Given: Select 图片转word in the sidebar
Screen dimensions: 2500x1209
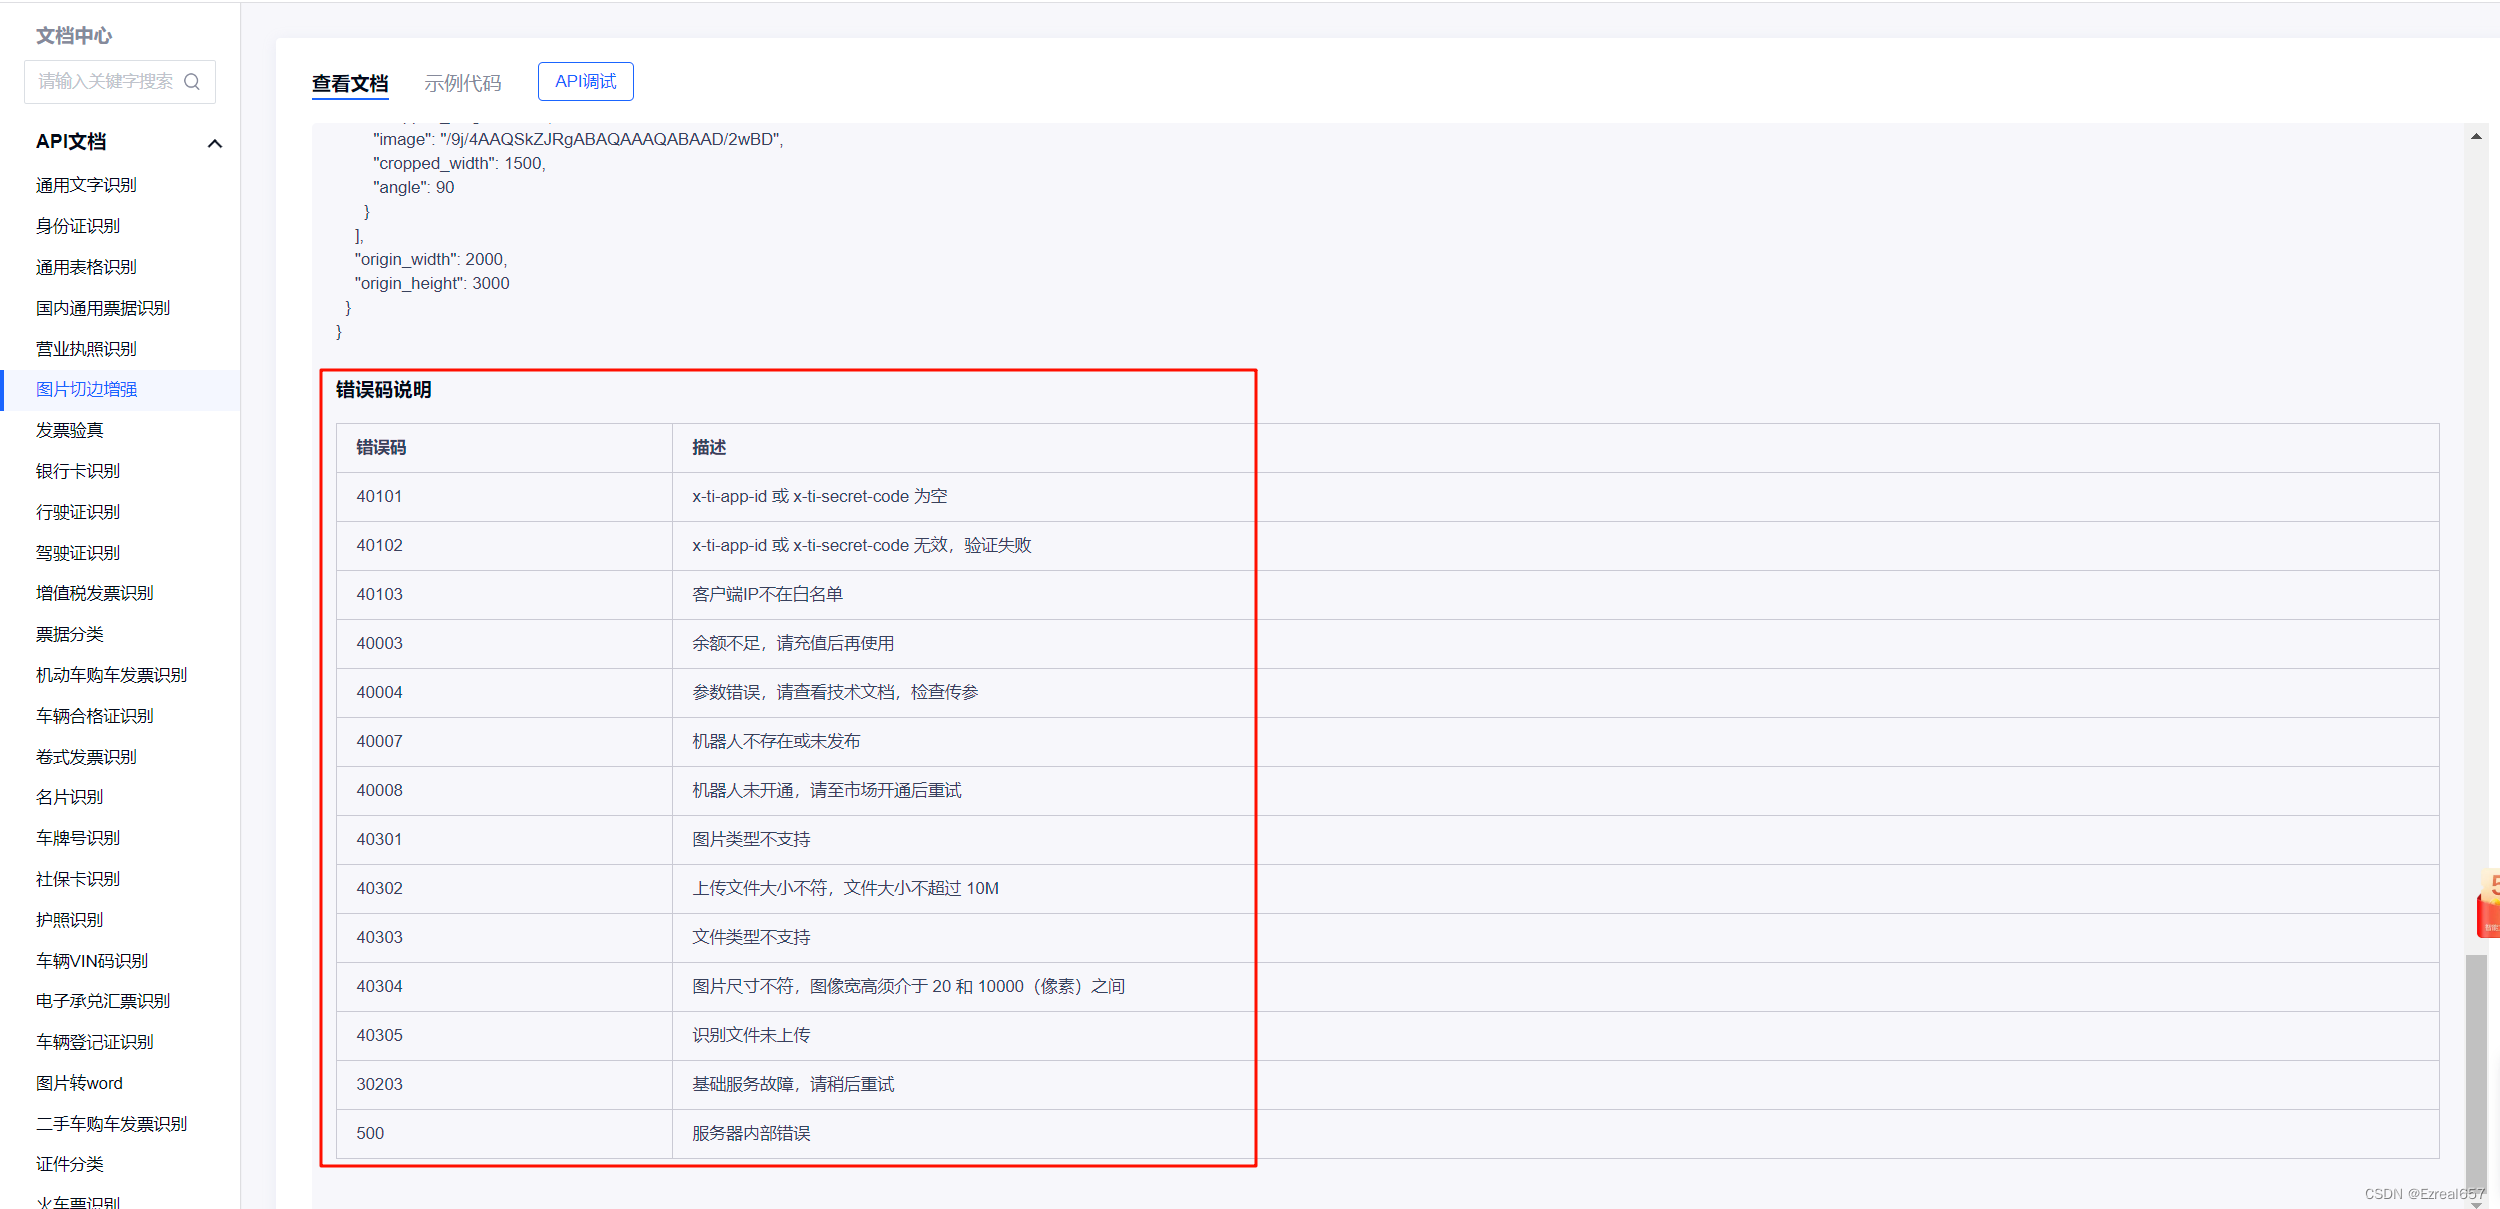Looking at the screenshot, I should (x=78, y=1082).
